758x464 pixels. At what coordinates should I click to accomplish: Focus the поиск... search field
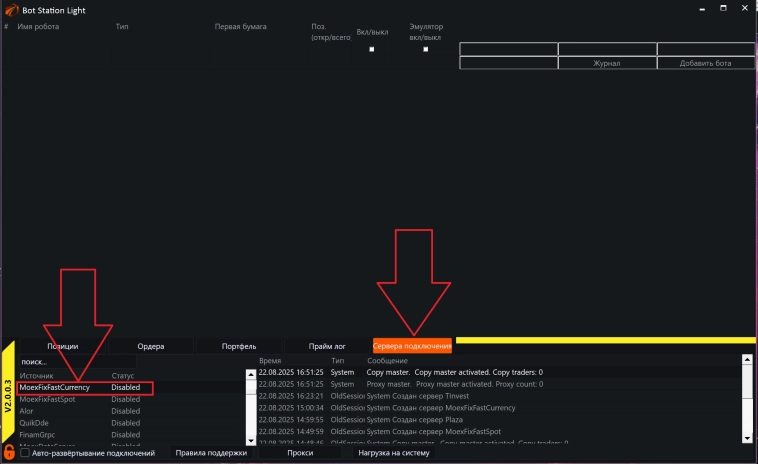tap(77, 362)
